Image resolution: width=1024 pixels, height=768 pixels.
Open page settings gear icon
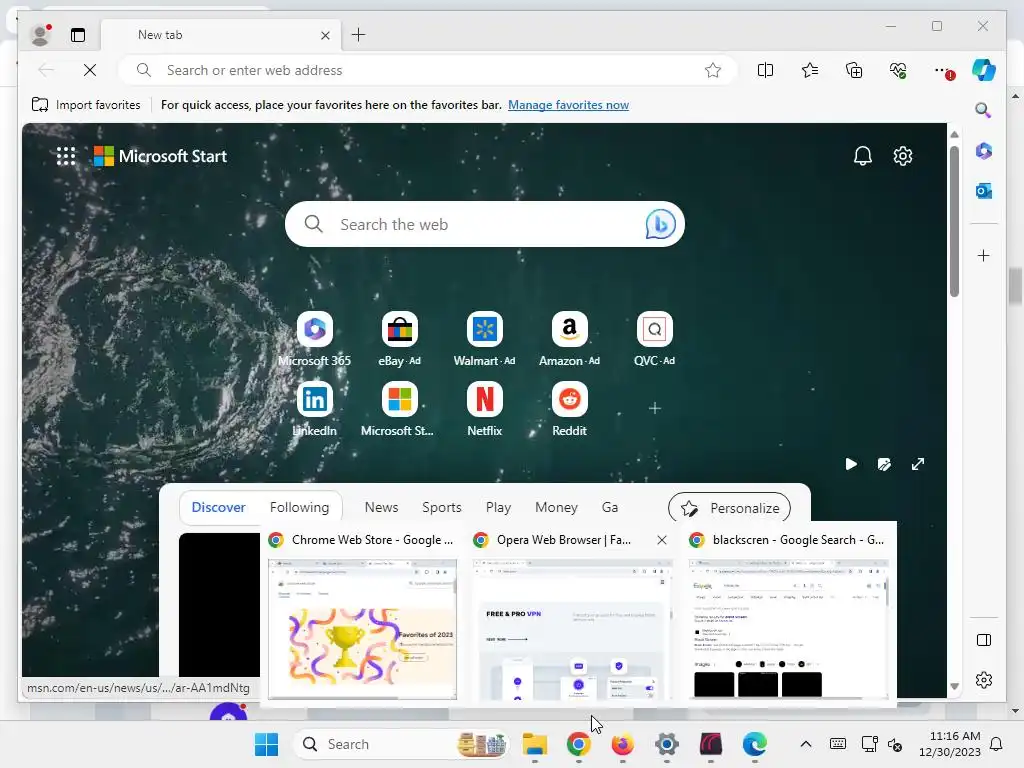click(903, 155)
